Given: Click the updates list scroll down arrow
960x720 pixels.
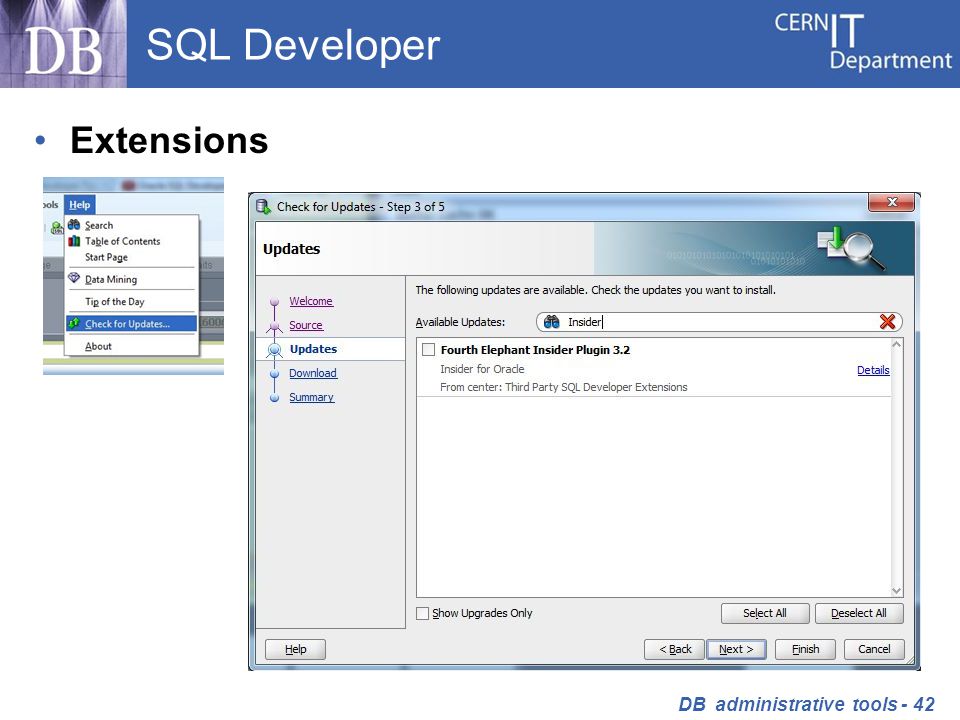Looking at the screenshot, I should tap(896, 591).
